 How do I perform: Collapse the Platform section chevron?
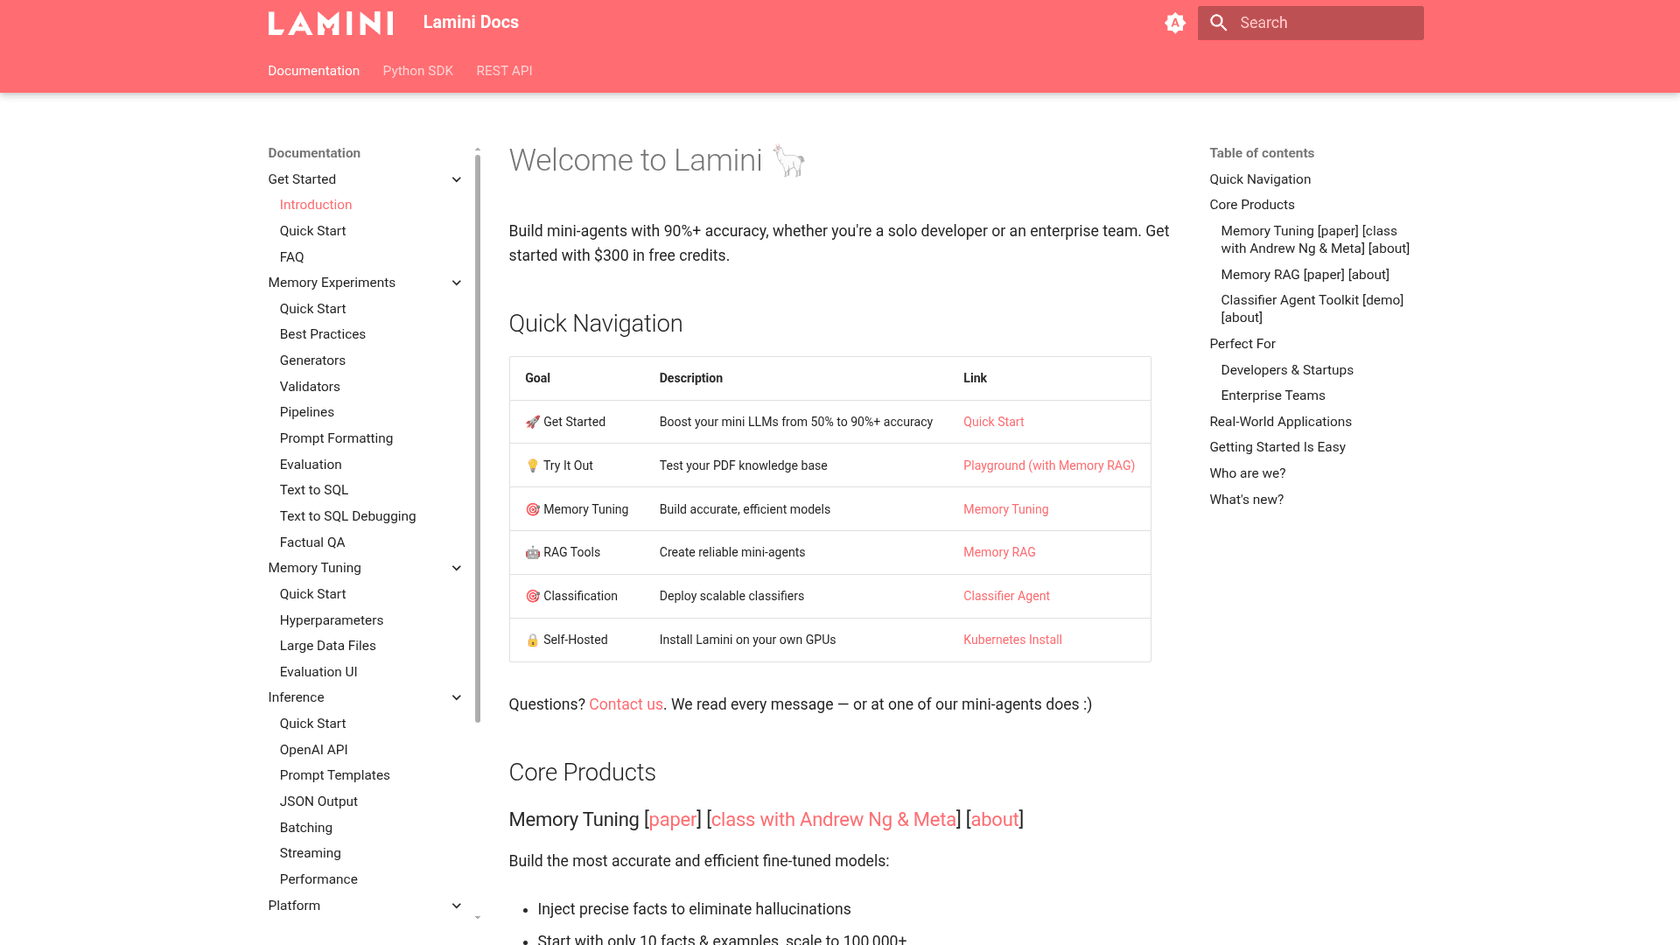[x=456, y=906]
